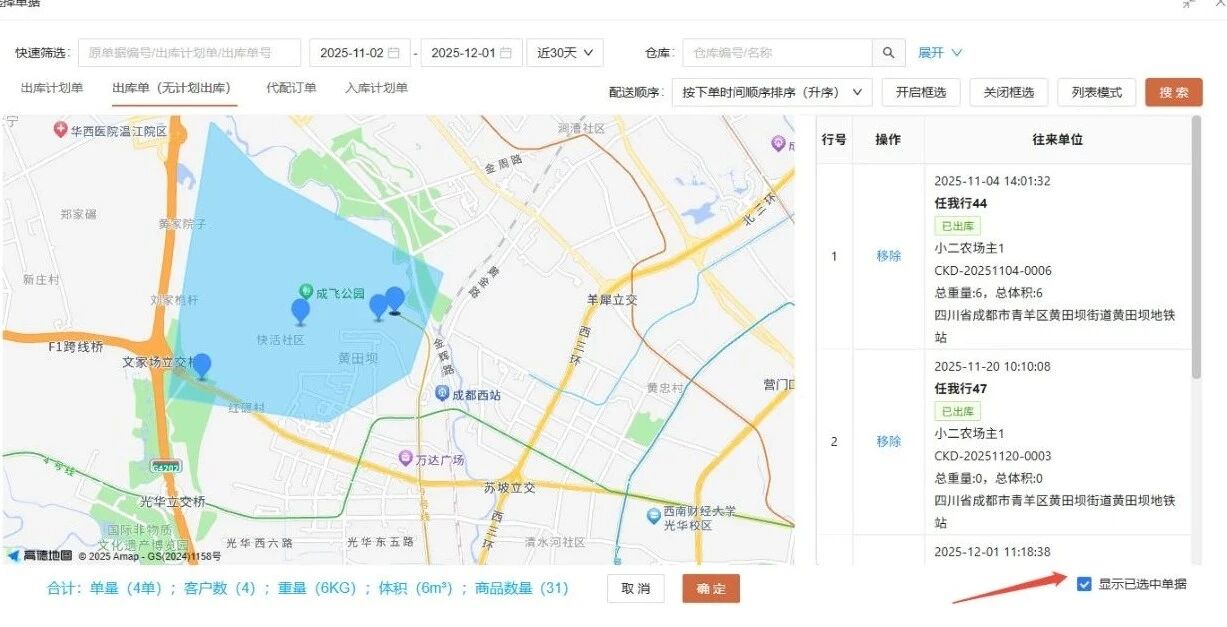Switch to 入库计划单 tab
The image size is (1227, 627).
point(376,88)
